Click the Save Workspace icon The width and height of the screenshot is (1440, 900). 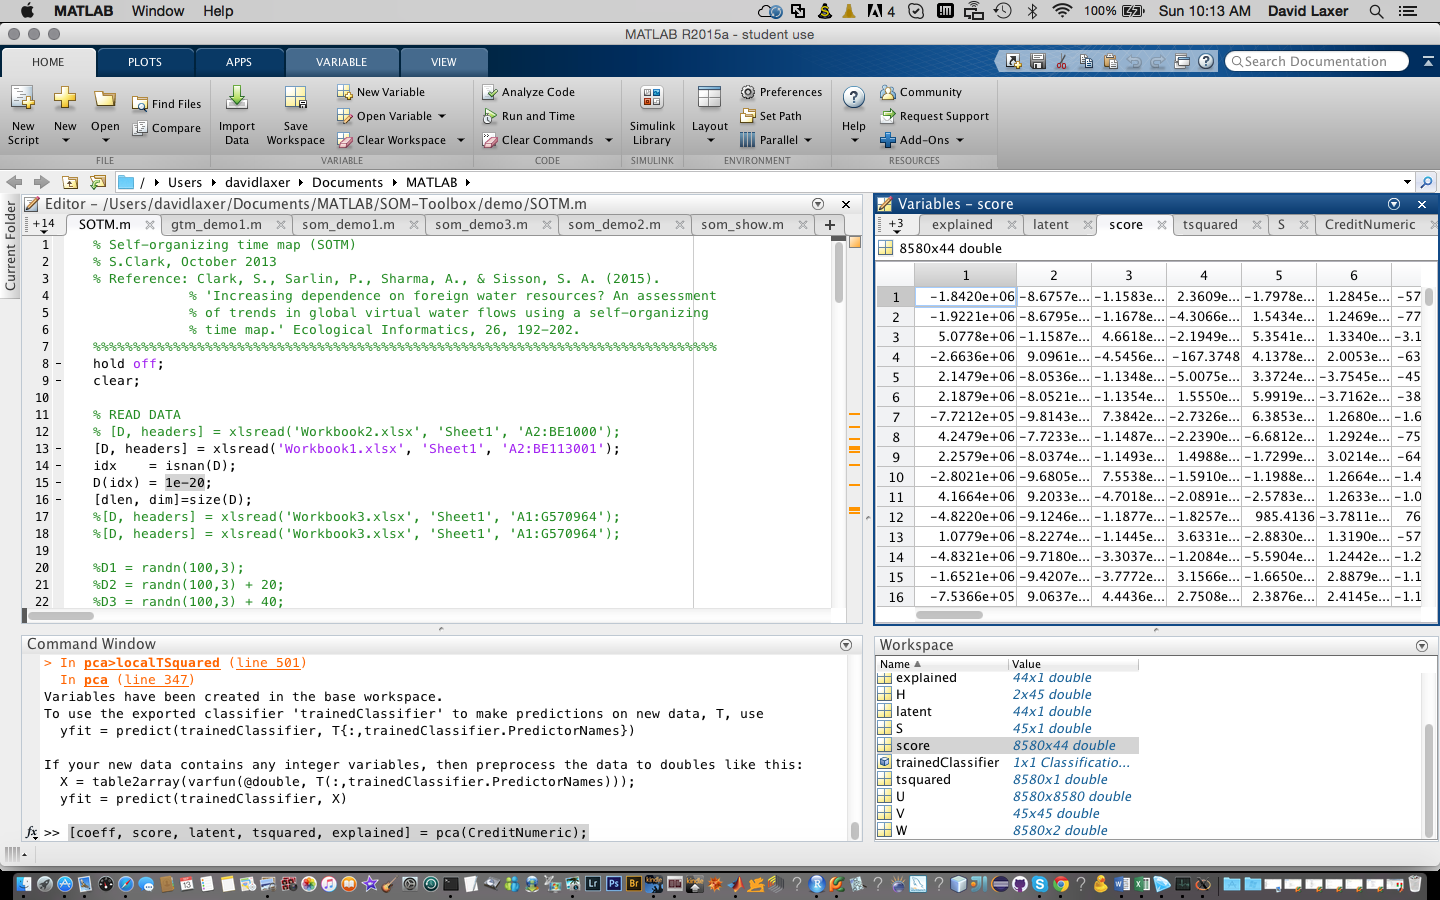295,99
